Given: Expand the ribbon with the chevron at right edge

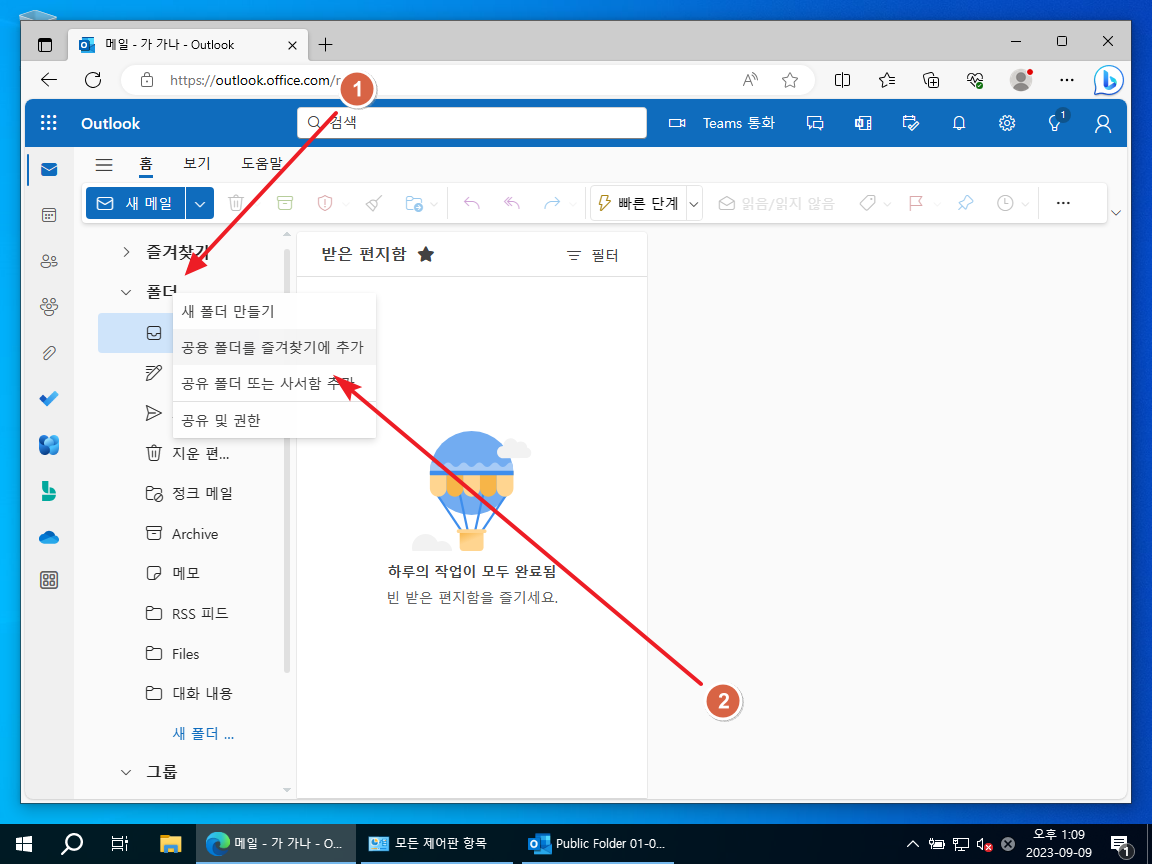Looking at the screenshot, I should (1116, 213).
